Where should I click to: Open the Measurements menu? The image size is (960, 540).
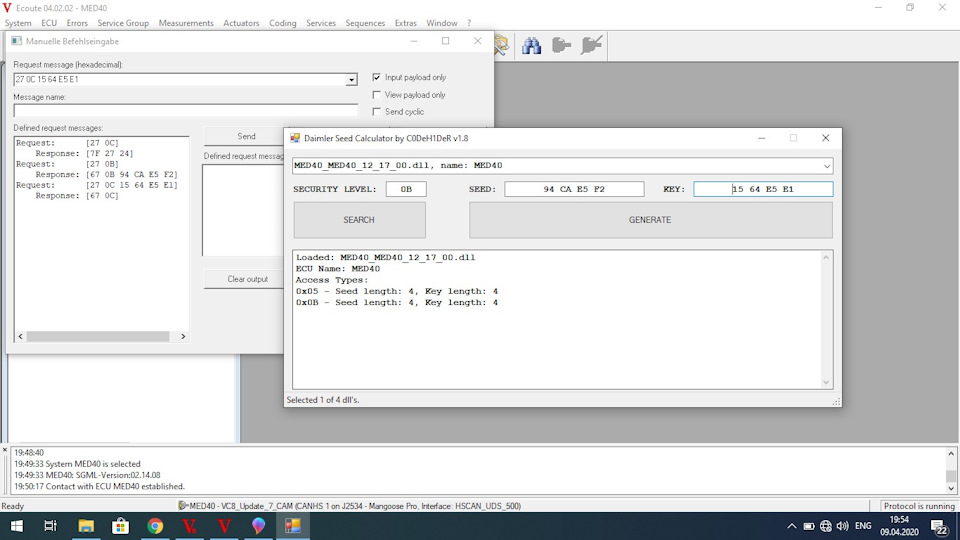point(186,23)
